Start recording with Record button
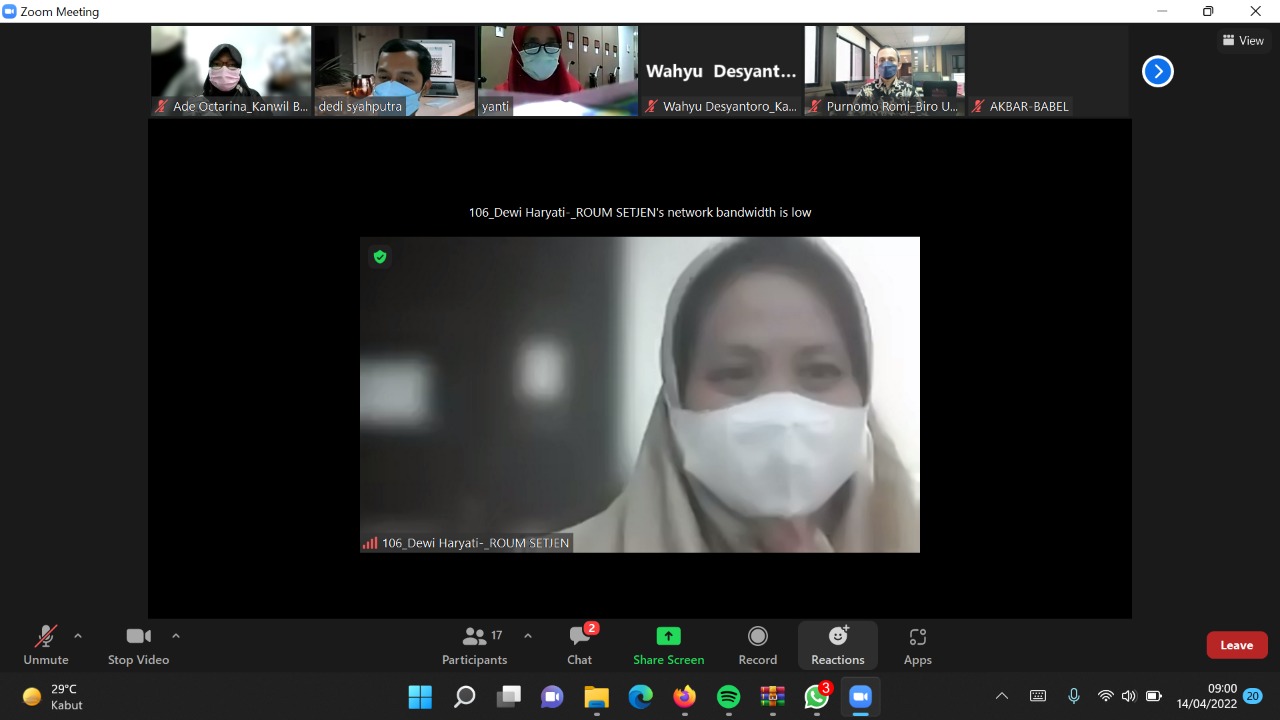This screenshot has height=720, width=1280. coord(758,645)
